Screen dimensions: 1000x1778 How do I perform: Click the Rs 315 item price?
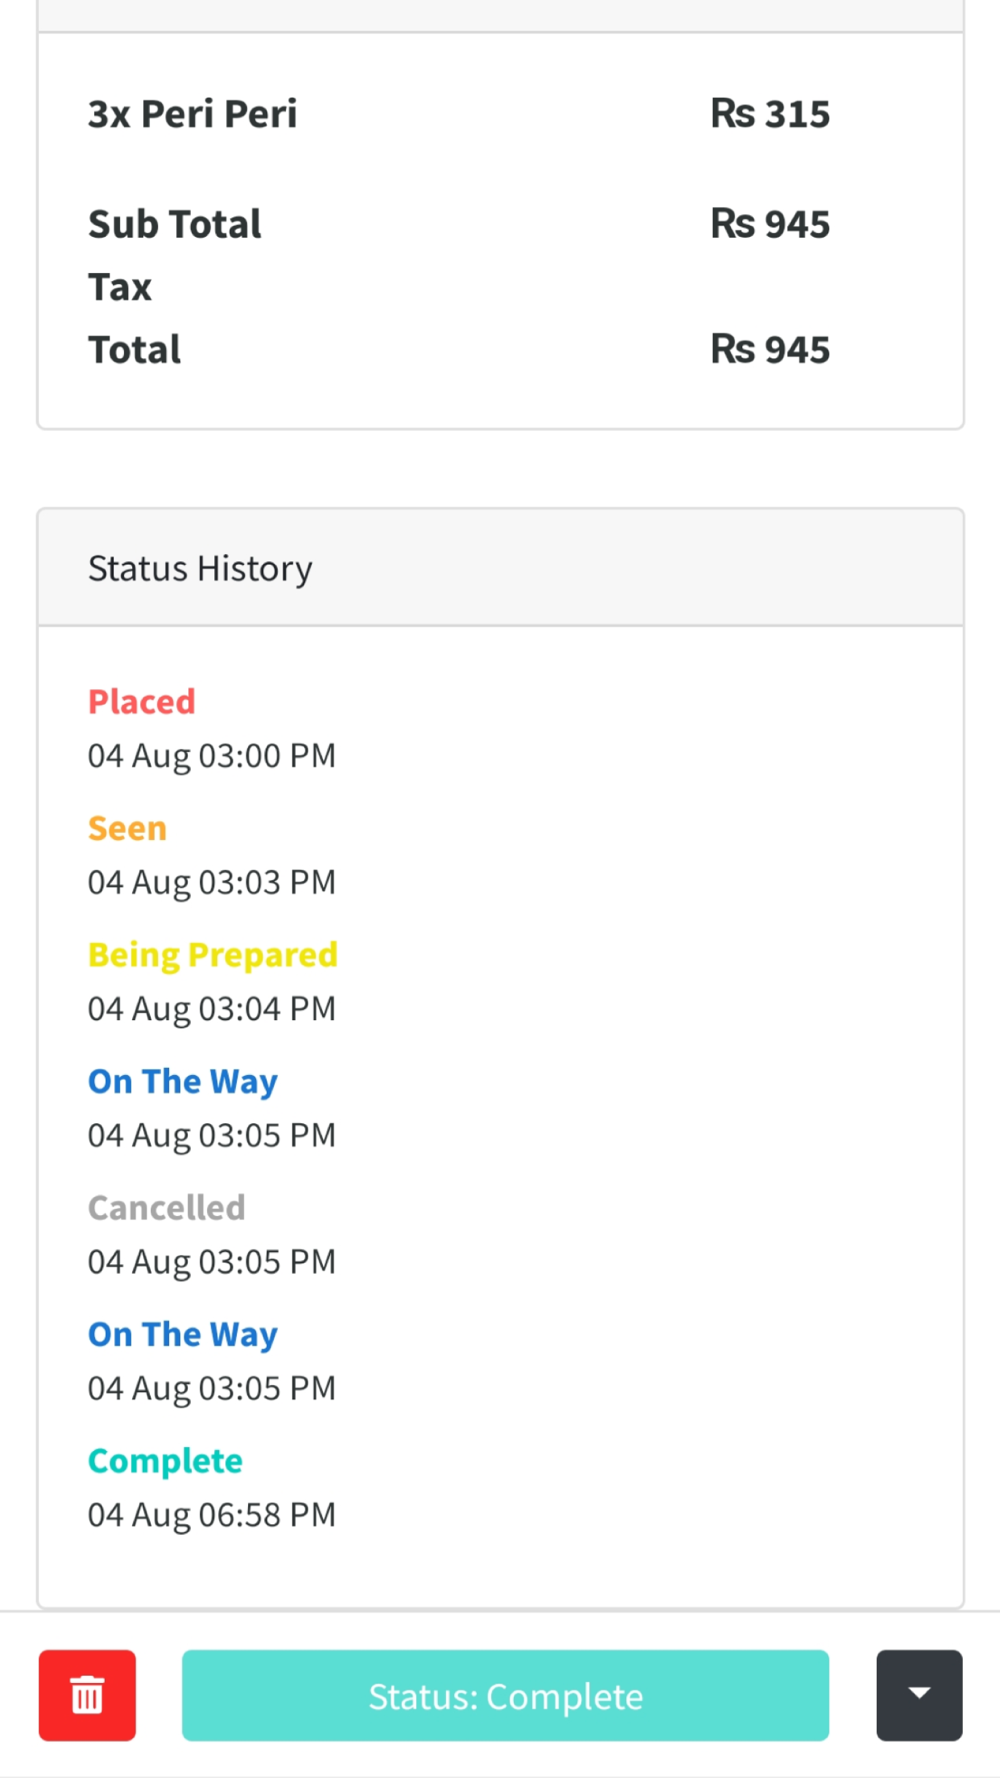tap(770, 114)
